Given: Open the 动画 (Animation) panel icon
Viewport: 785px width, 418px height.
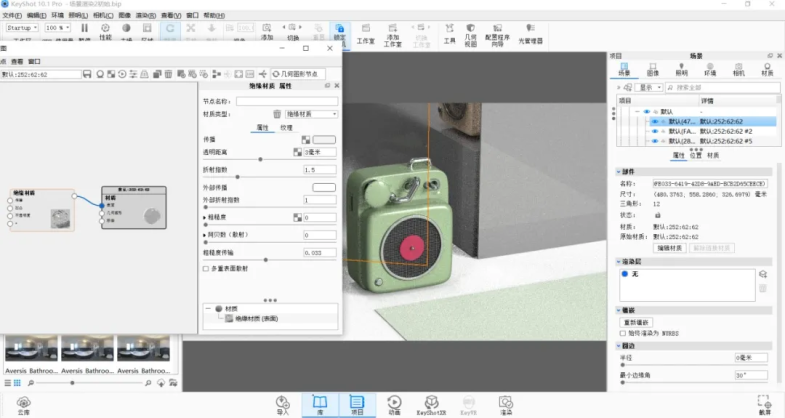Looking at the screenshot, I should click(x=394, y=402).
